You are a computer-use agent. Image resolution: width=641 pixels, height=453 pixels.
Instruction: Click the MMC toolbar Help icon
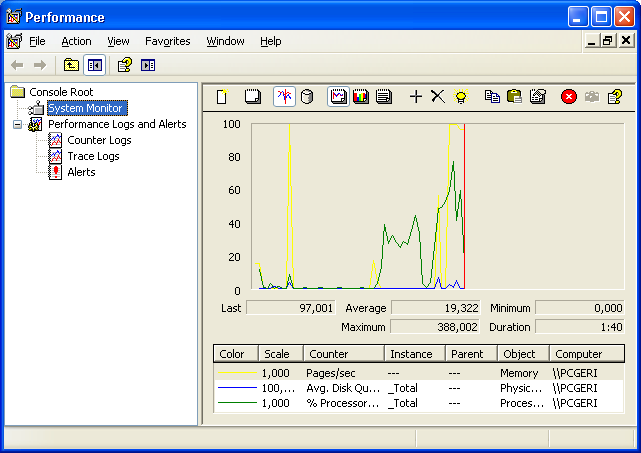click(x=125, y=65)
